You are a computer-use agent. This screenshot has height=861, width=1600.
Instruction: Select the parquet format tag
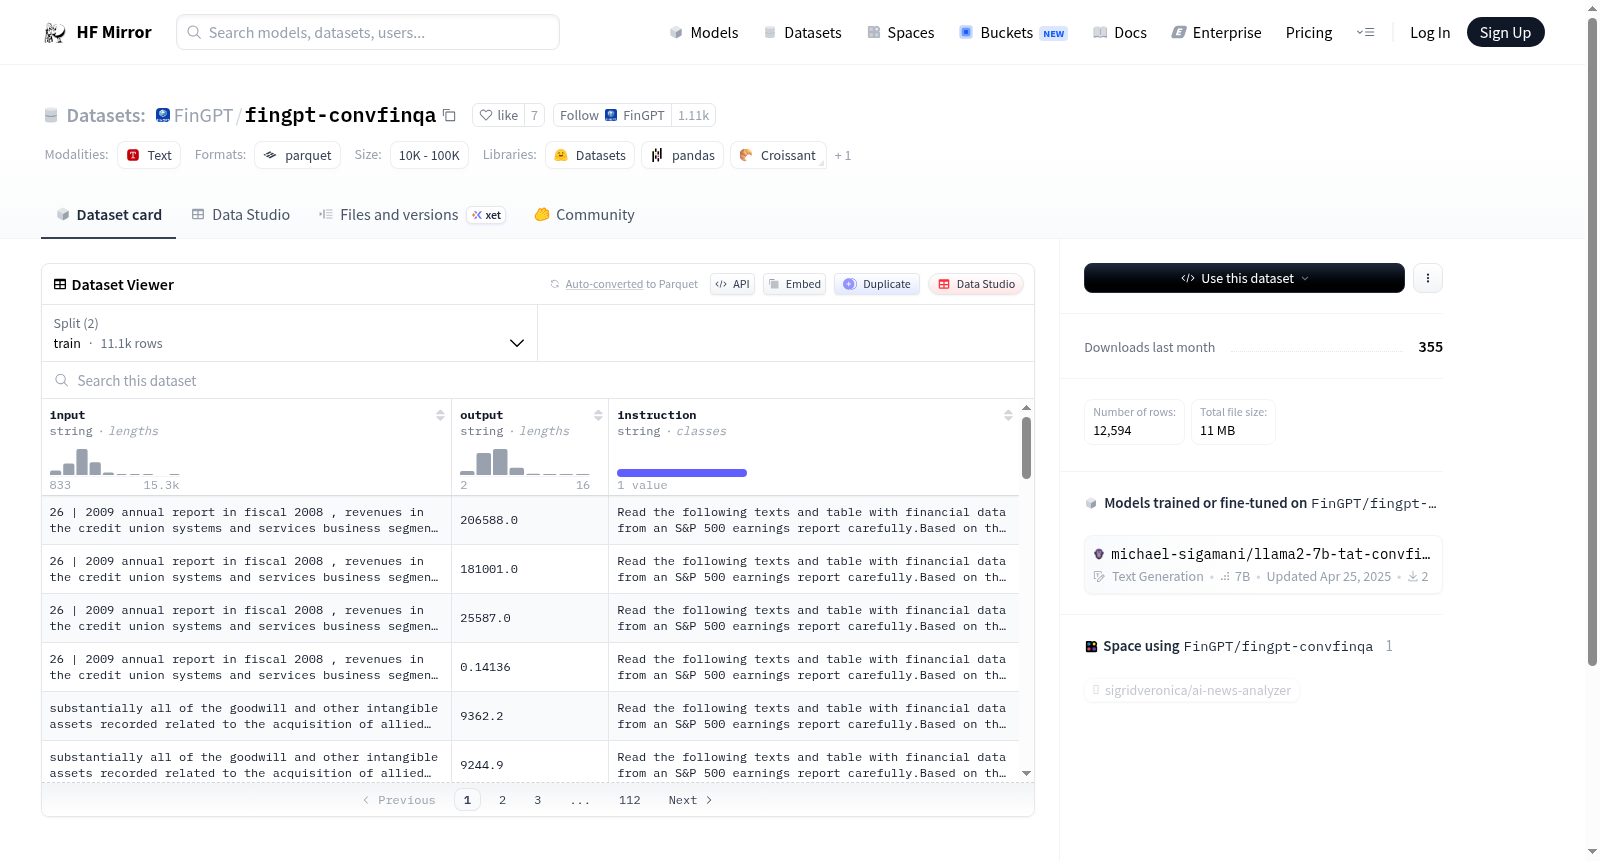coord(298,155)
